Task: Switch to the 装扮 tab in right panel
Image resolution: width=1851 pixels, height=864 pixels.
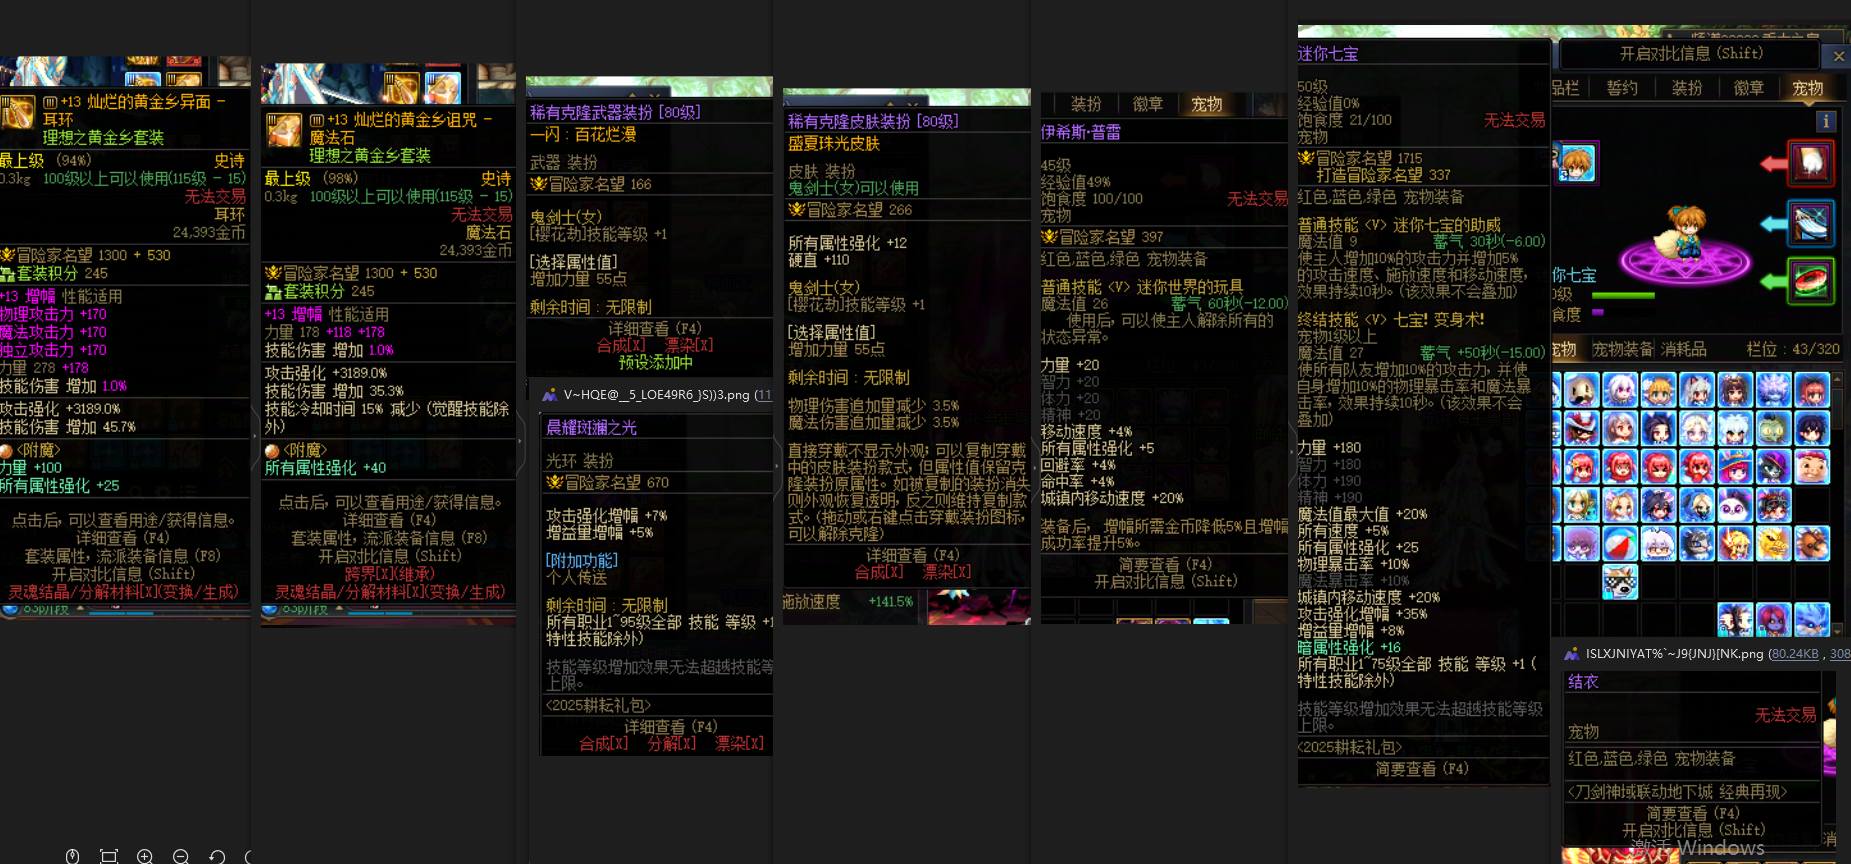Action: tap(1687, 88)
